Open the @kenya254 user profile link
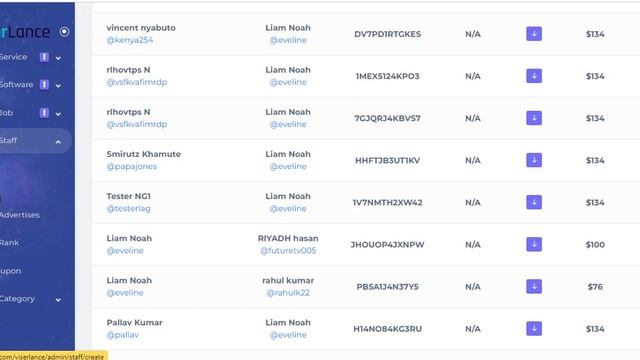 130,40
